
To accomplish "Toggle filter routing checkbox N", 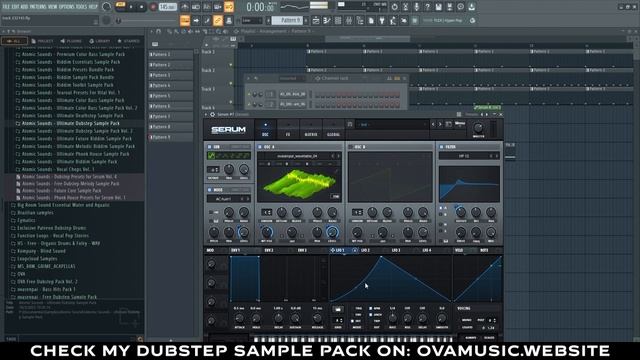I will pos(441,224).
